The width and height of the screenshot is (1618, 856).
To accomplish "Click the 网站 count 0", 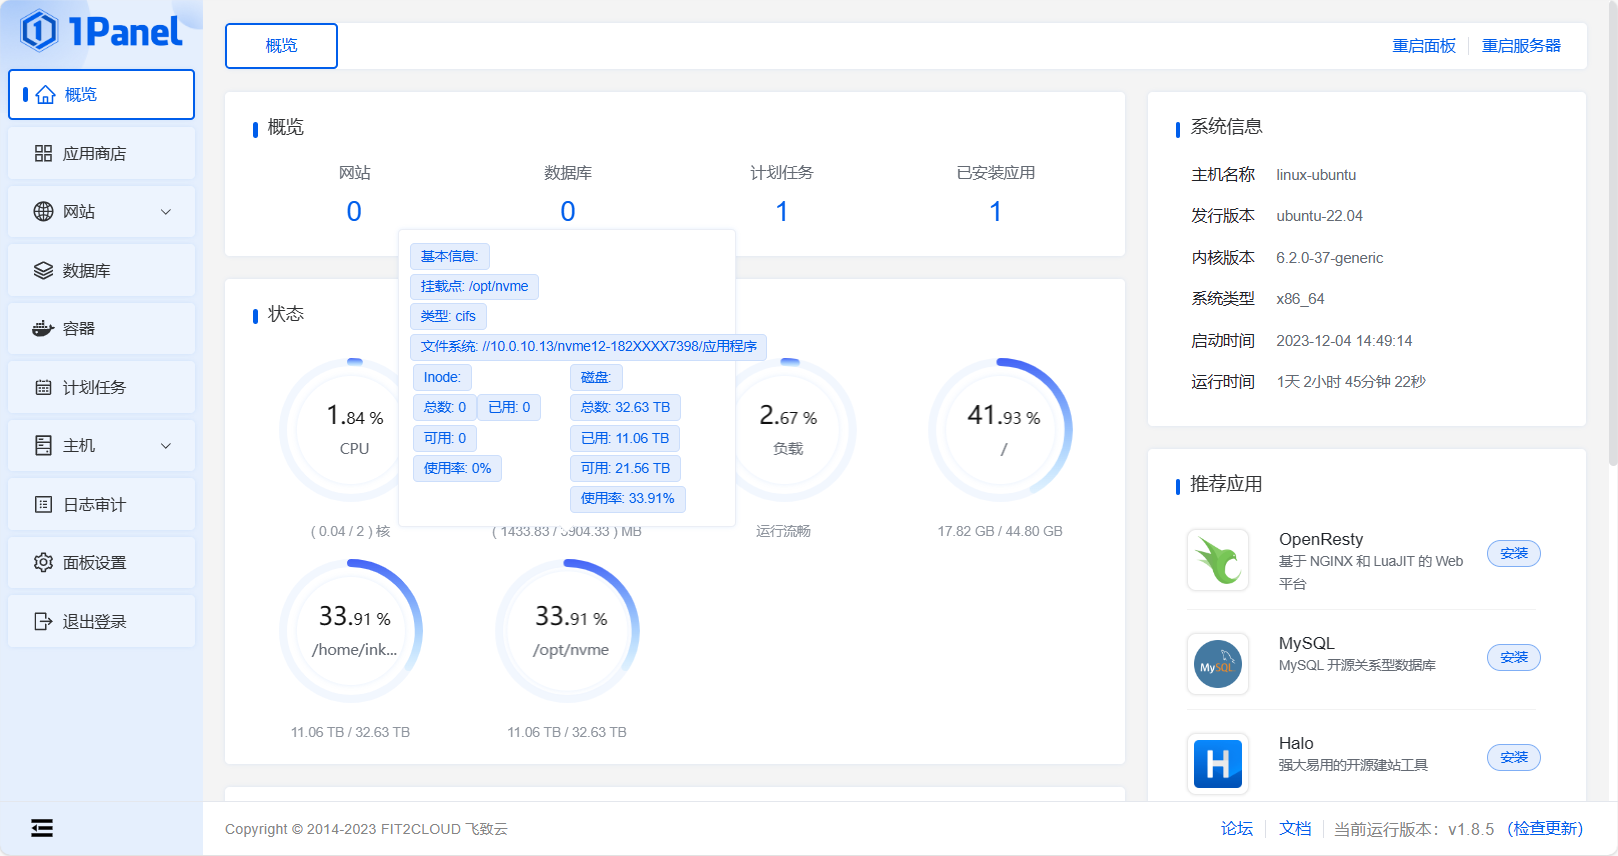I will (x=354, y=211).
